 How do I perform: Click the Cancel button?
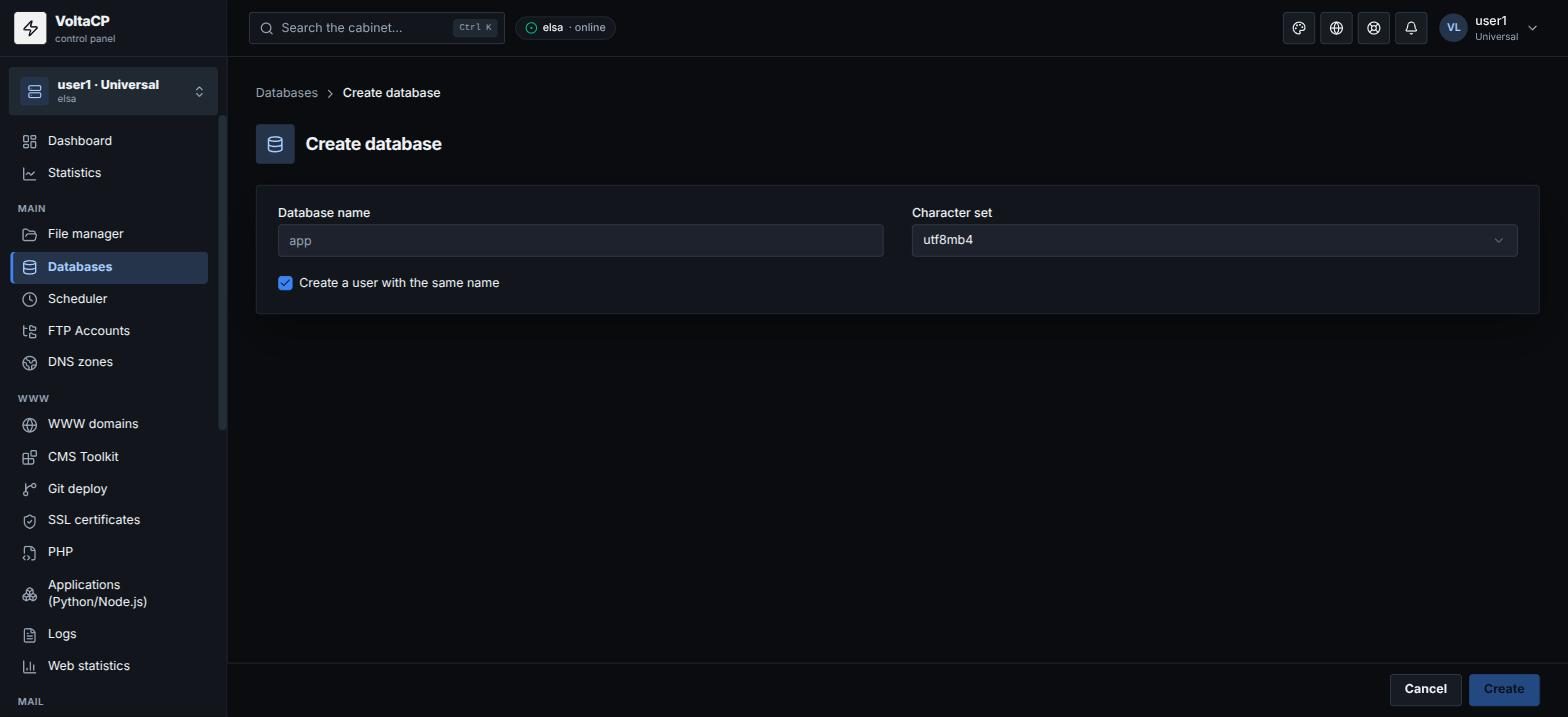1425,689
